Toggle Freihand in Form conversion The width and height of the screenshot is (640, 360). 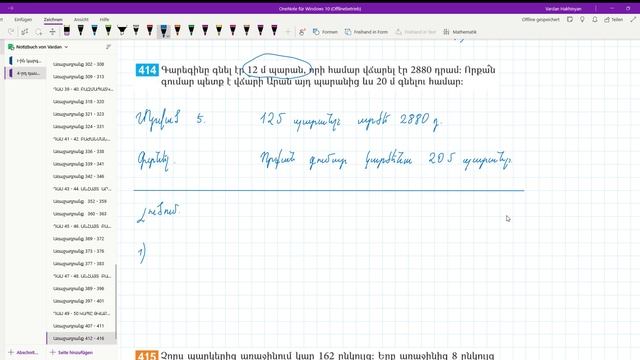click(x=366, y=32)
